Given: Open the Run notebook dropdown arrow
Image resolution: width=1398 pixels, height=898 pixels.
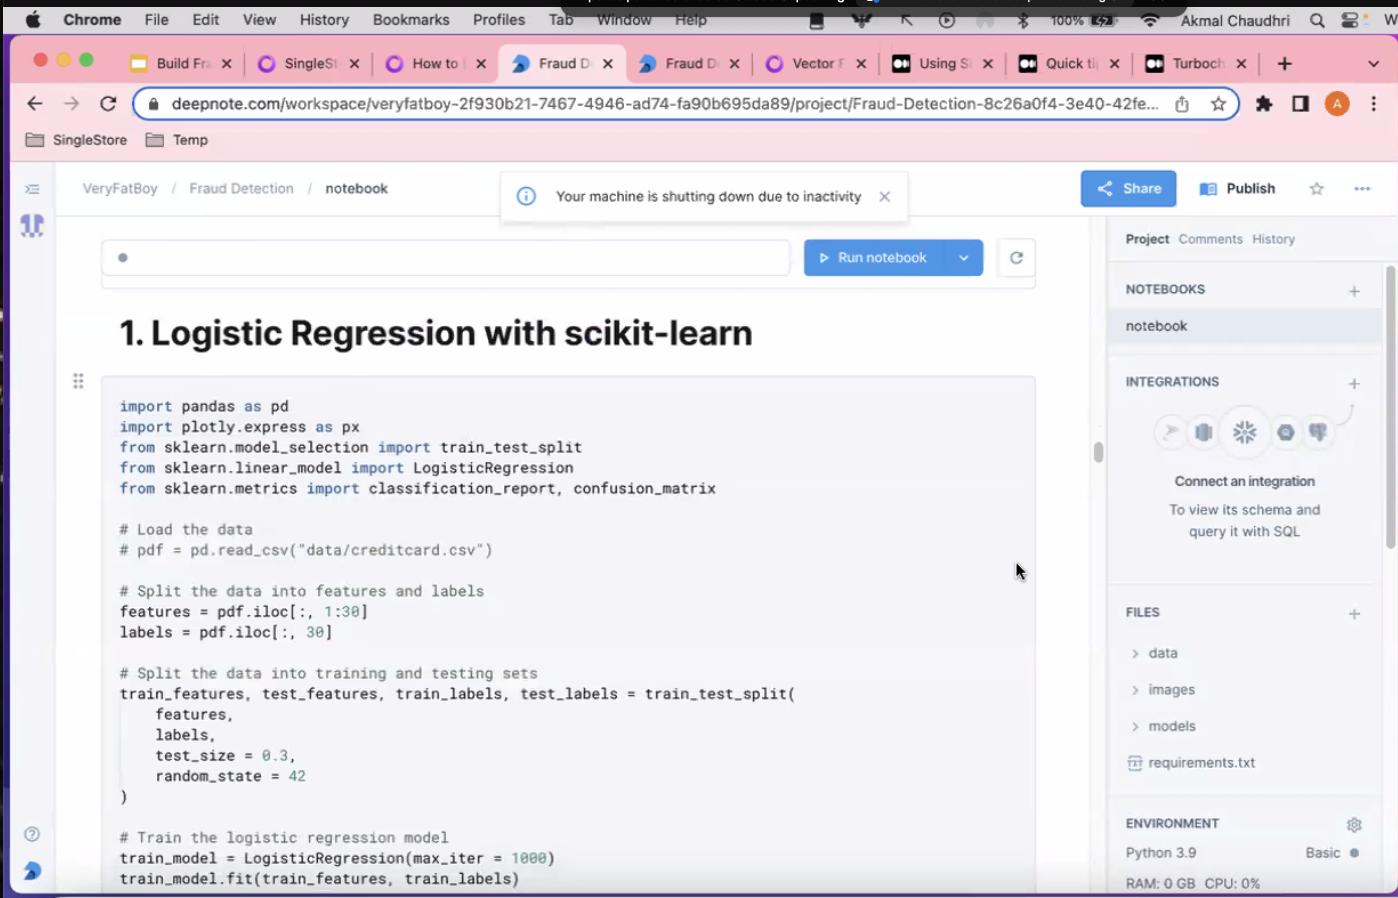Looking at the screenshot, I should pos(963,258).
